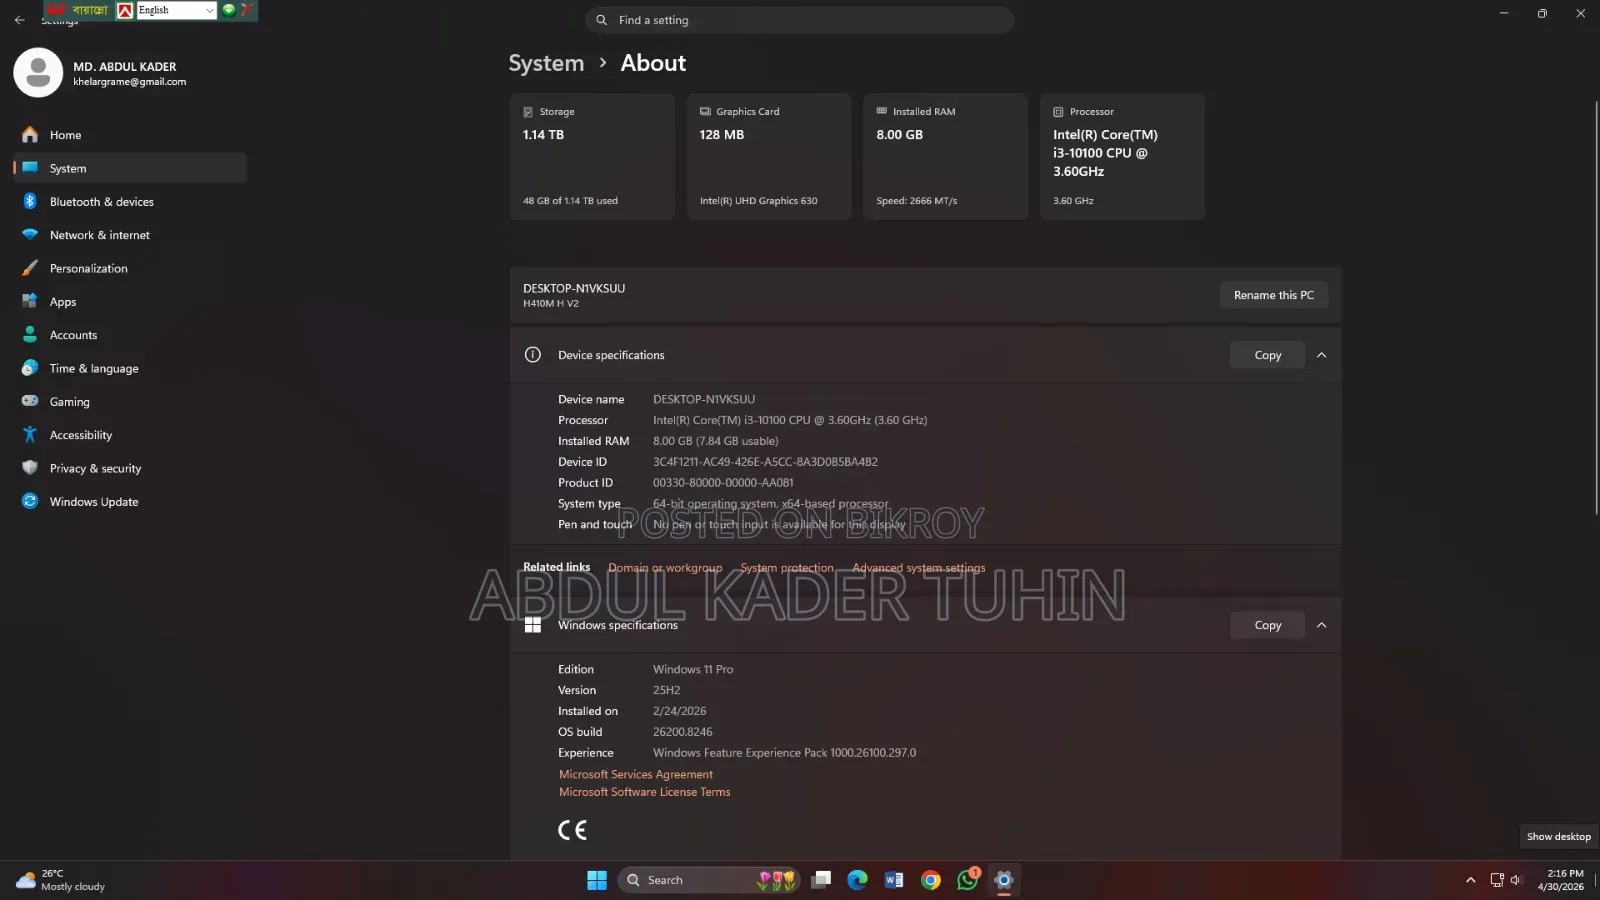Screen dimensions: 1600x900
Task: Click the Device ID value text
Action: pyautogui.click(x=765, y=462)
